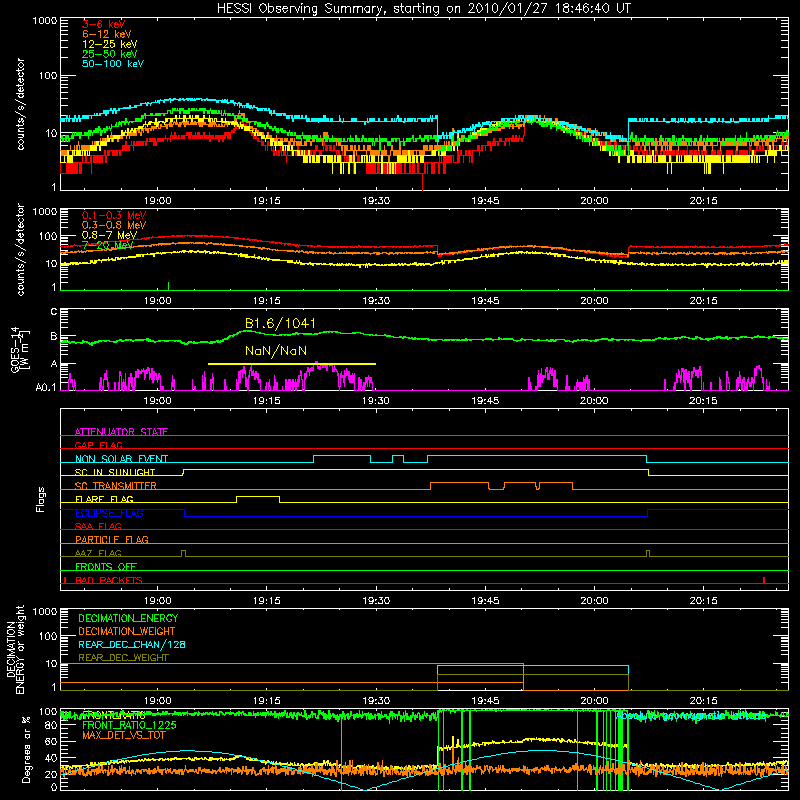The height and width of the screenshot is (800, 800).
Task: Click the SAA_FLAG label
Action: point(98,526)
